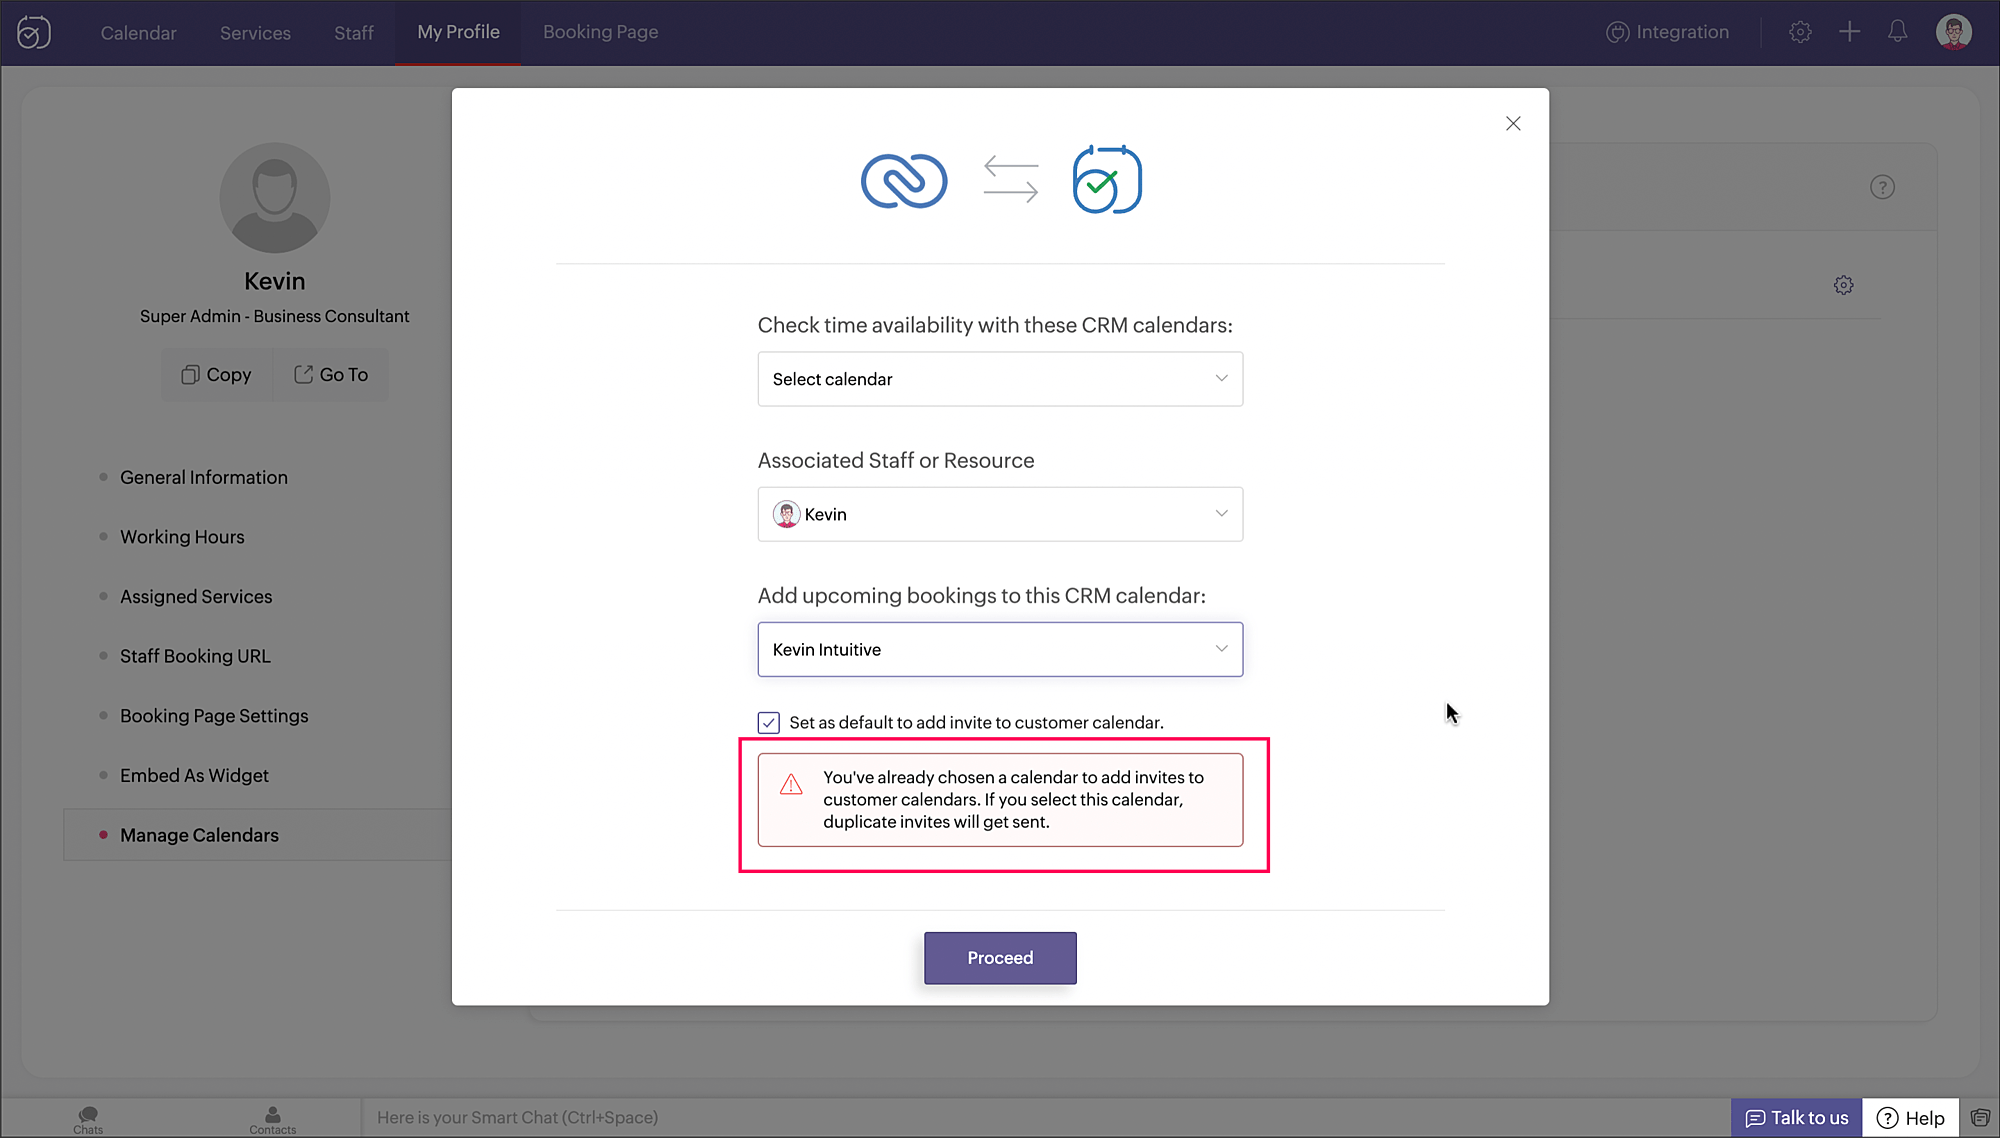The height and width of the screenshot is (1138, 2000).
Task: Open Booking Page Settings section
Action: point(214,716)
